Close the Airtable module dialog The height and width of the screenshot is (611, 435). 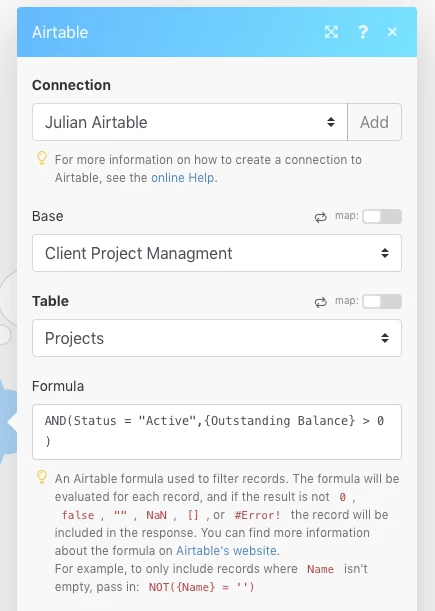pos(392,32)
